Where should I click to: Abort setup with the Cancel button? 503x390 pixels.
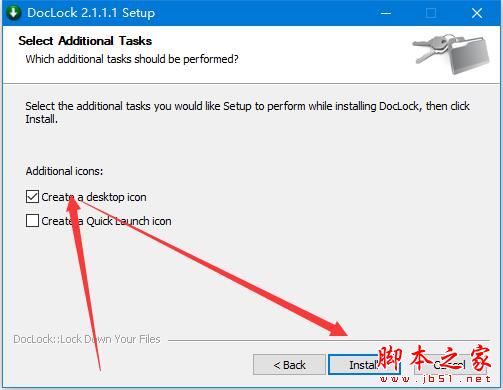[x=450, y=365]
